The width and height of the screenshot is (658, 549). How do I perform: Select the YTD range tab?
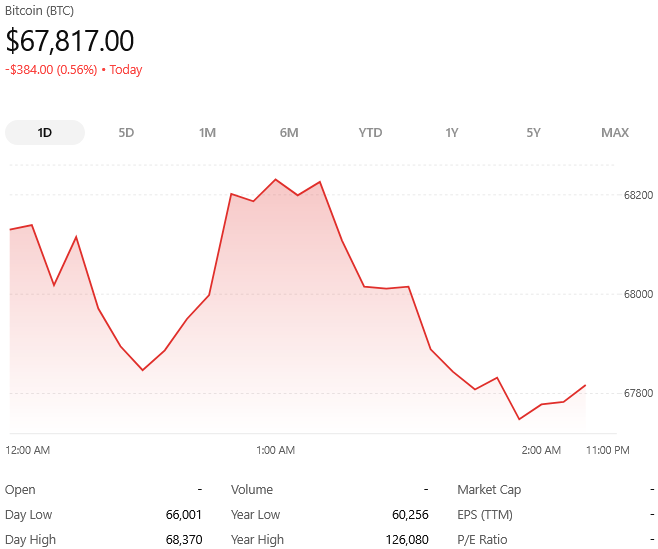[x=370, y=133]
